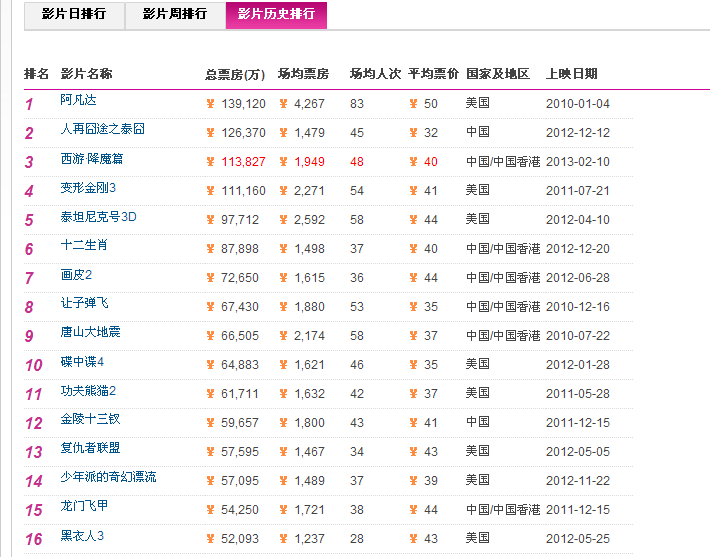710x557 pixels.
Task: Select release date 2012-12-20
Action: click(x=578, y=249)
